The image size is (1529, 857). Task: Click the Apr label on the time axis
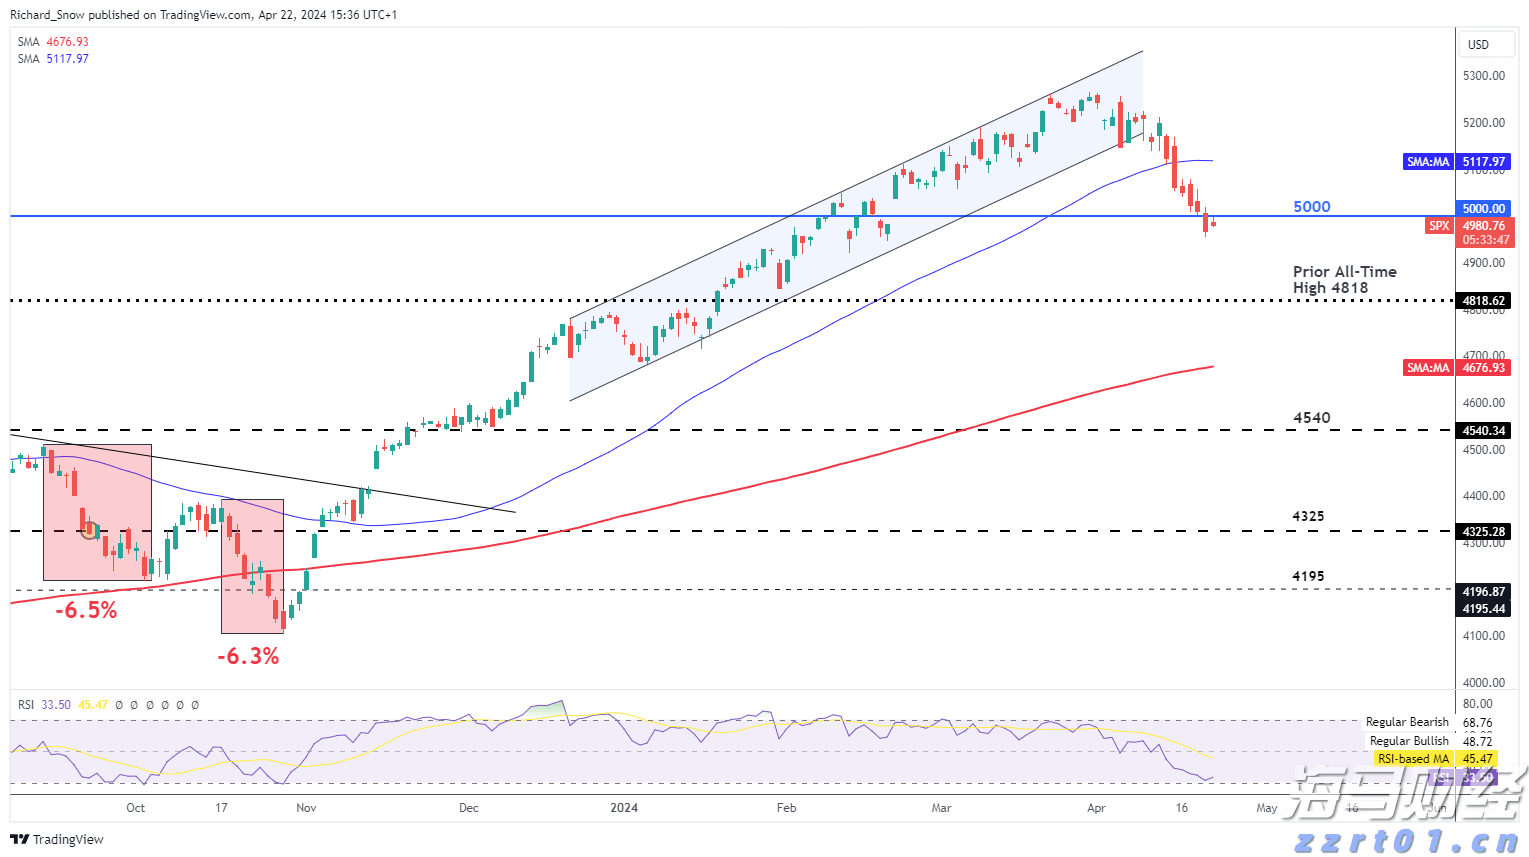(x=1096, y=808)
